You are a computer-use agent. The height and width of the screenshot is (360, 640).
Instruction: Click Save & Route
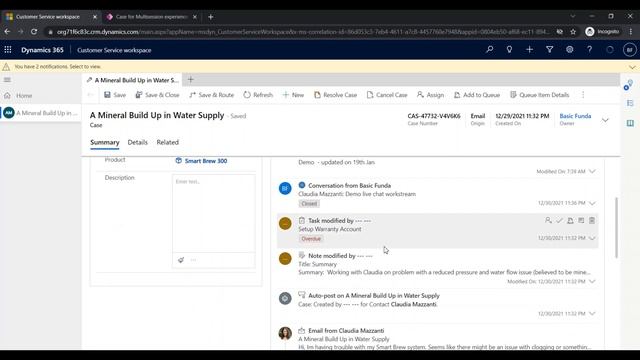pyautogui.click(x=211, y=95)
